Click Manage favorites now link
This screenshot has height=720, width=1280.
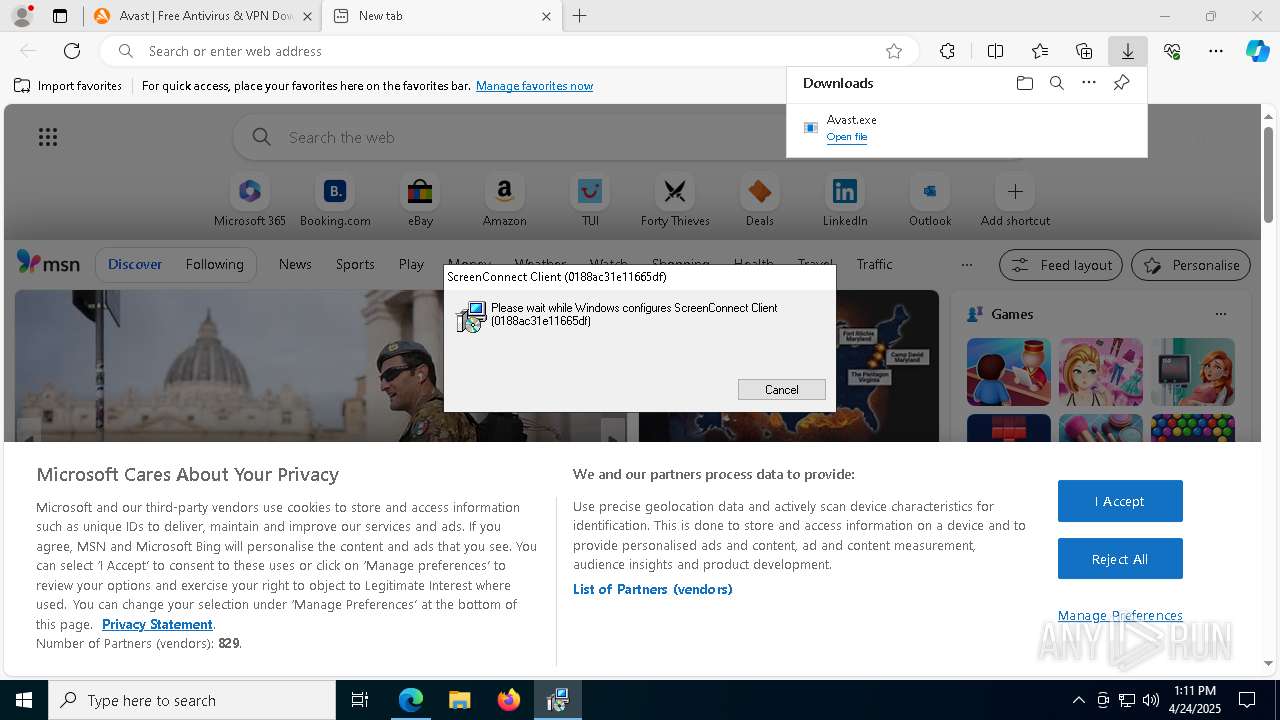click(x=534, y=86)
